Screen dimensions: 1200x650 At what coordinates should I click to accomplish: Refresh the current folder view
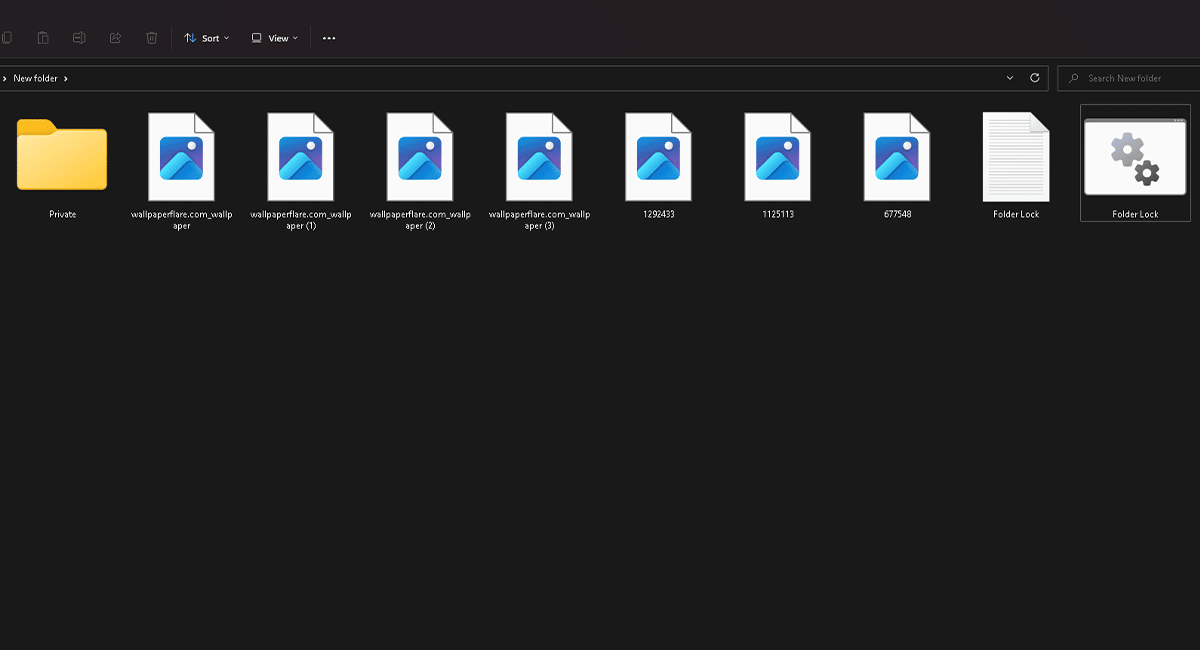click(x=1035, y=78)
